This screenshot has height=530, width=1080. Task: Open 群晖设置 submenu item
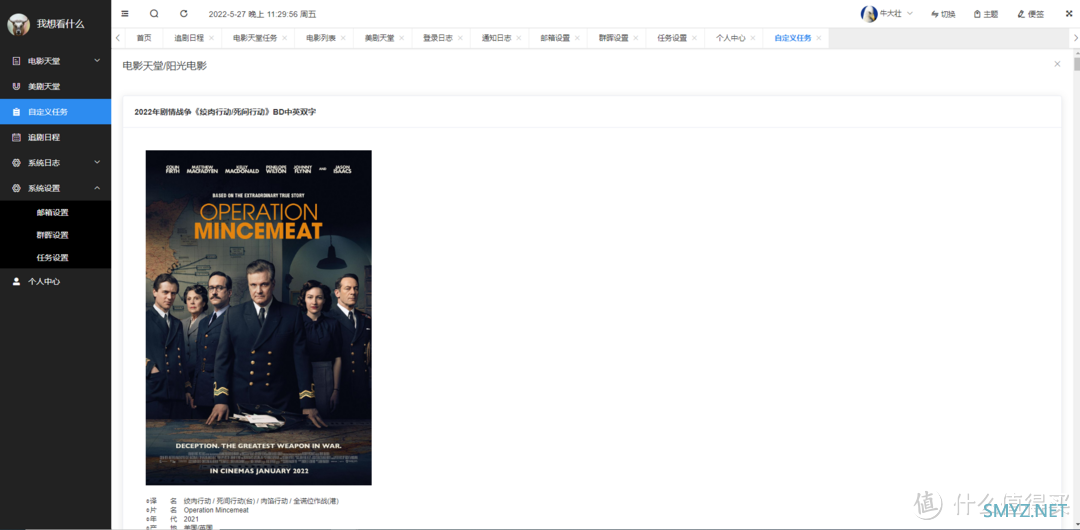tap(55, 235)
